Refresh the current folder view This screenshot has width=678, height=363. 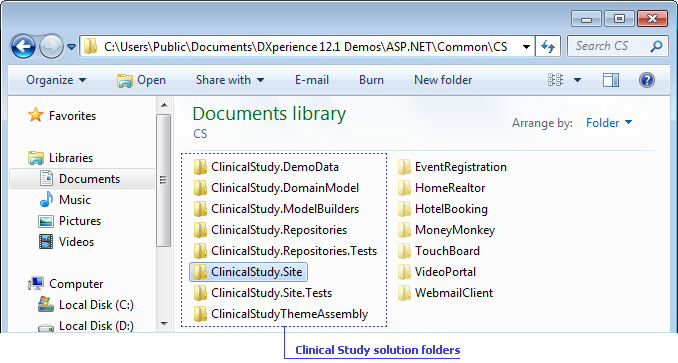(548, 46)
